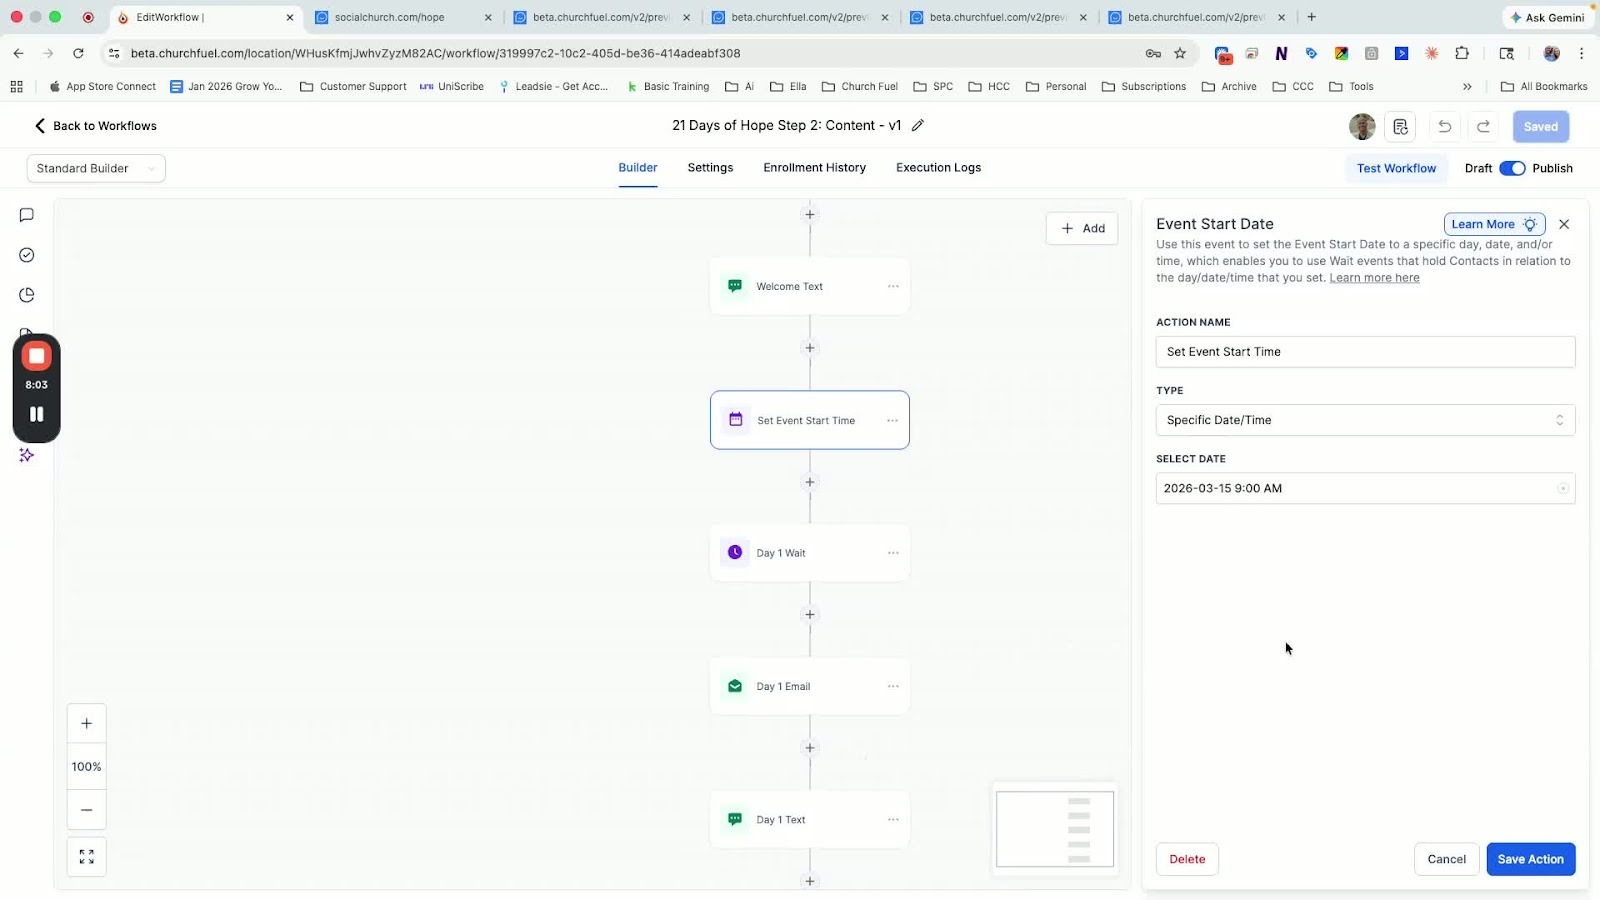Go Back to Workflows
The height and width of the screenshot is (900, 1600).
96,126
